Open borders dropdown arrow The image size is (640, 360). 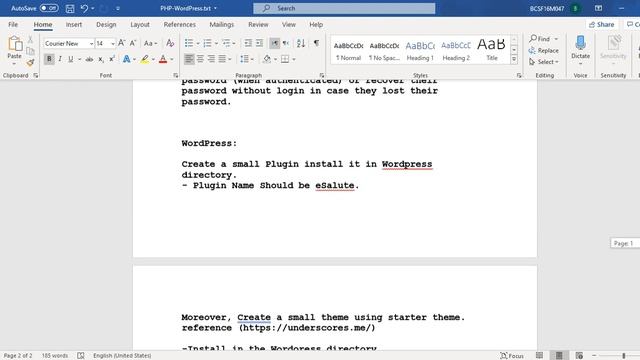click(x=294, y=60)
